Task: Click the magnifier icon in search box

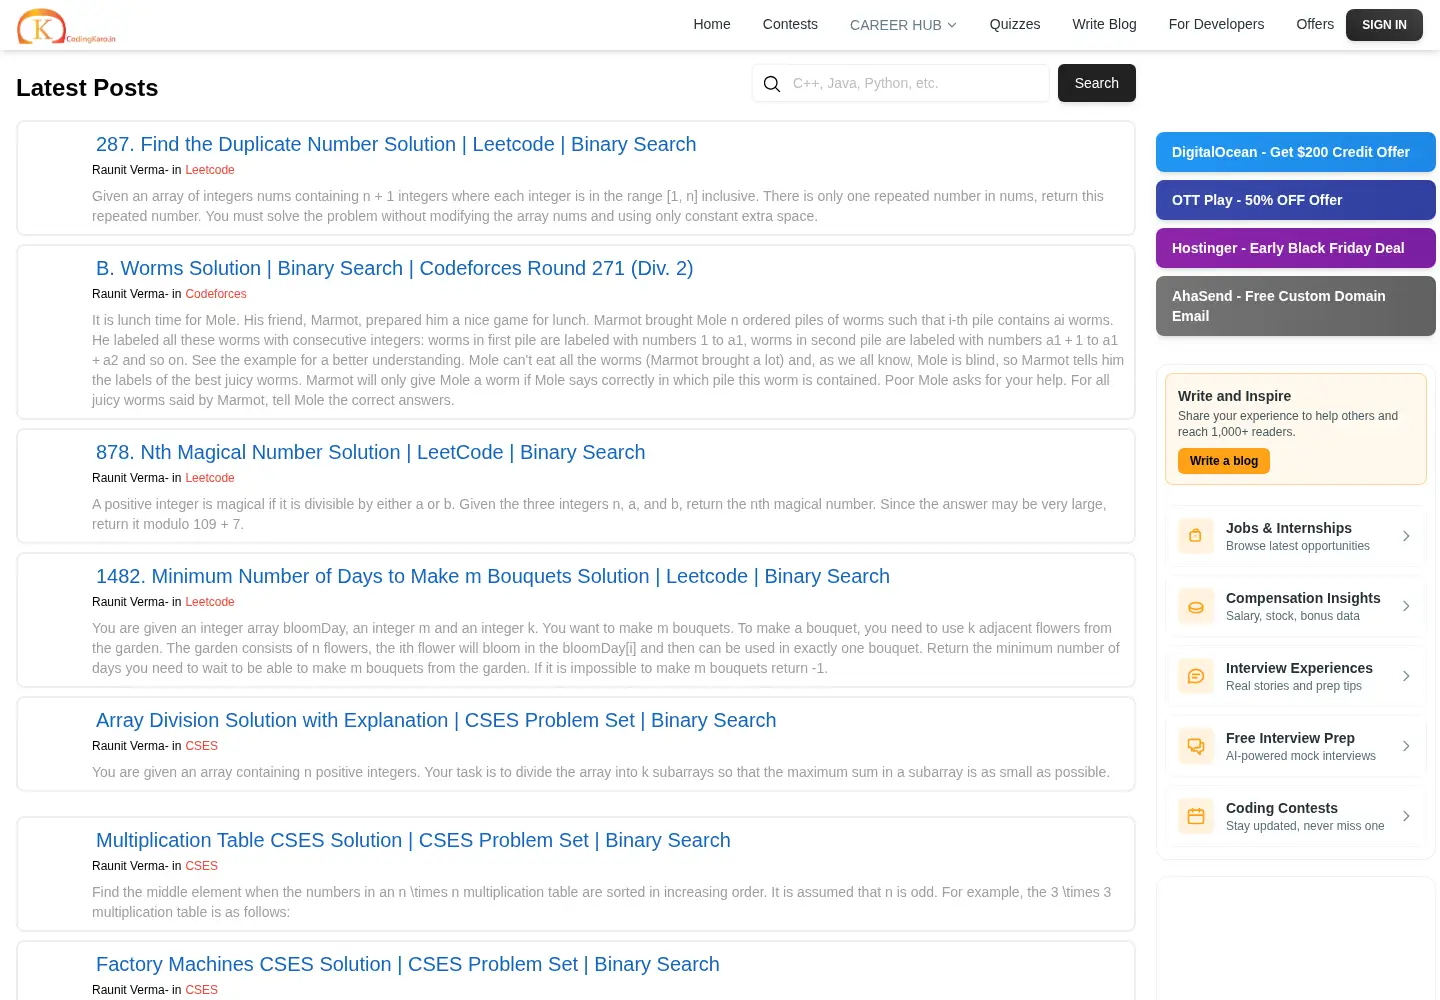Action: [x=772, y=84]
